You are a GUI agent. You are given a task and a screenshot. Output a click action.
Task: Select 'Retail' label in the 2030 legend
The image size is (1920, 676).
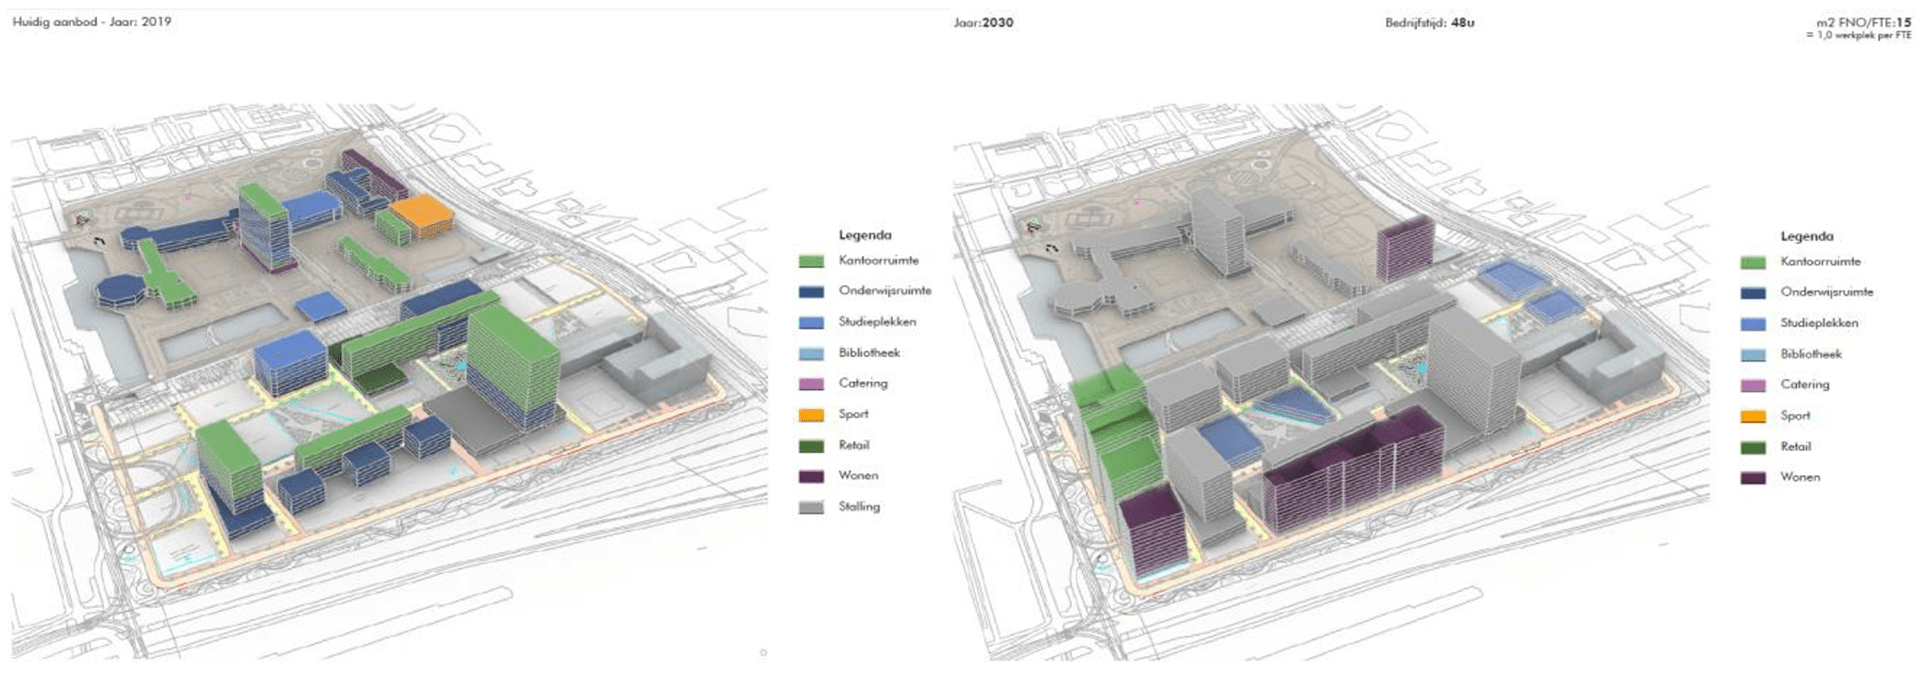pos(1796,446)
